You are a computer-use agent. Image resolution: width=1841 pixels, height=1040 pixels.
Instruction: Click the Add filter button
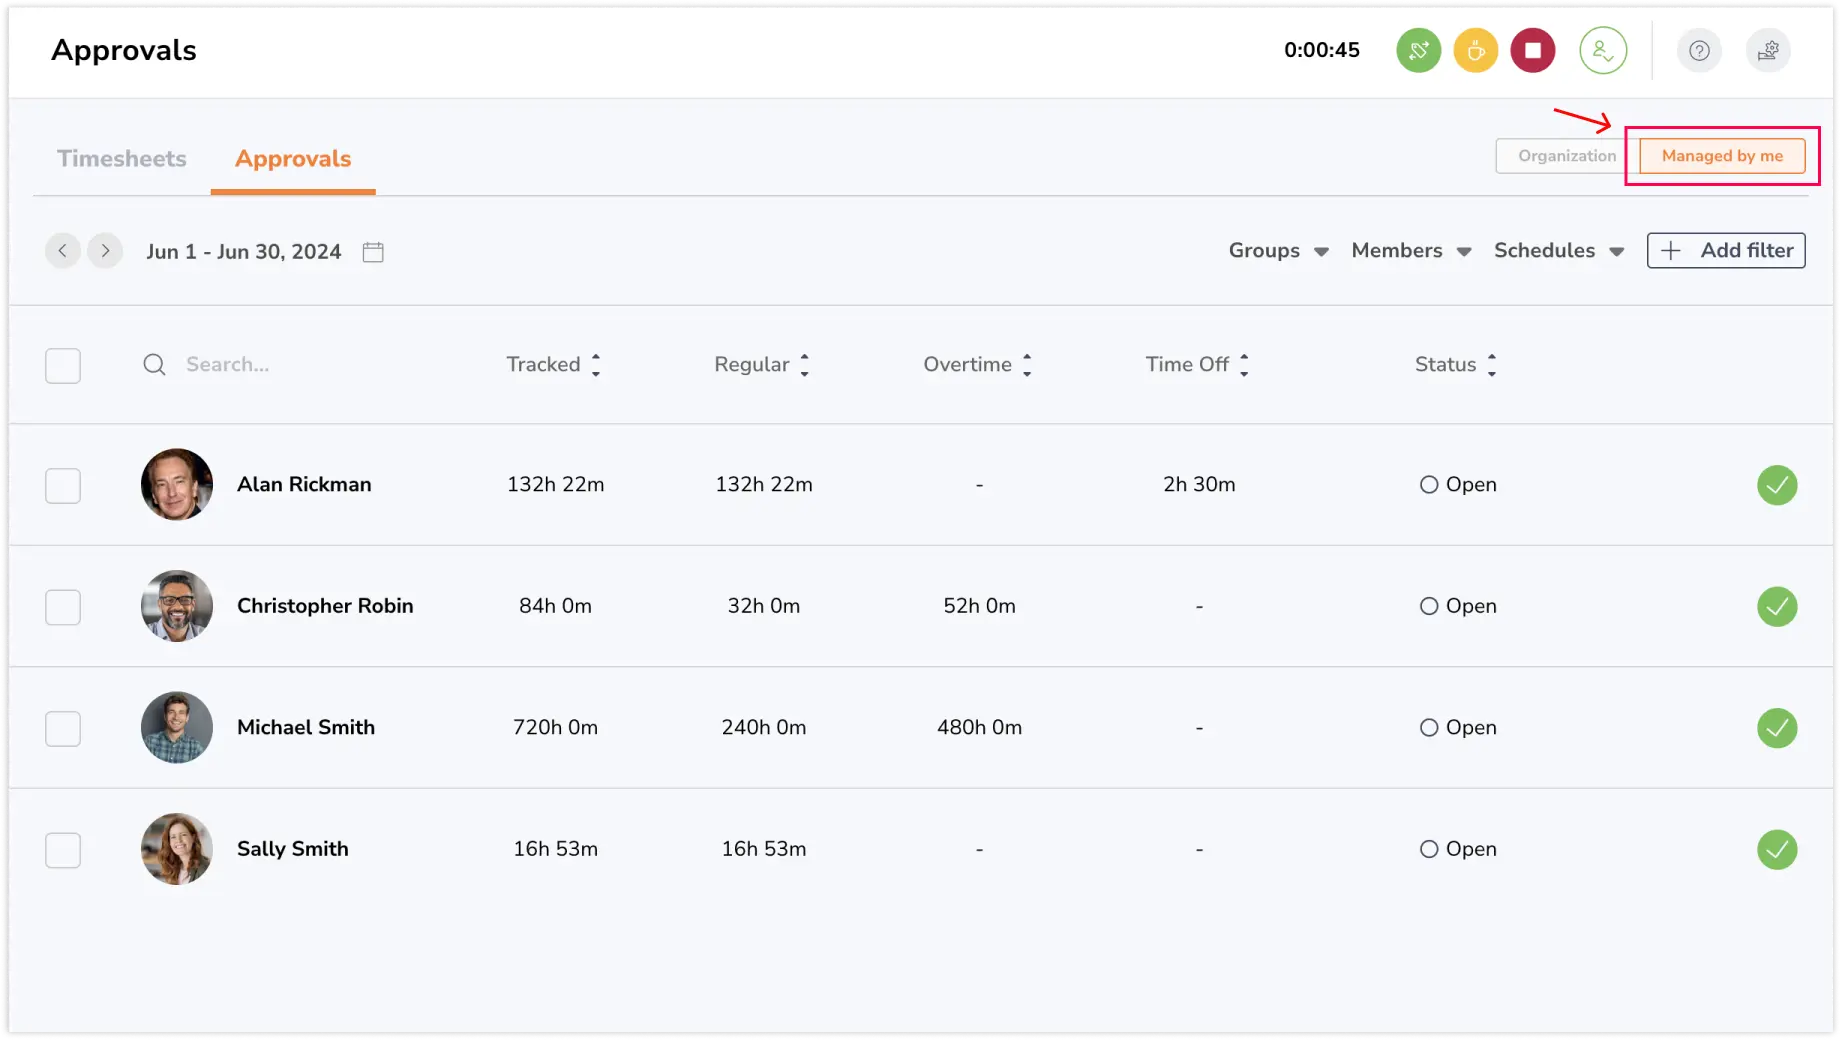click(1726, 251)
